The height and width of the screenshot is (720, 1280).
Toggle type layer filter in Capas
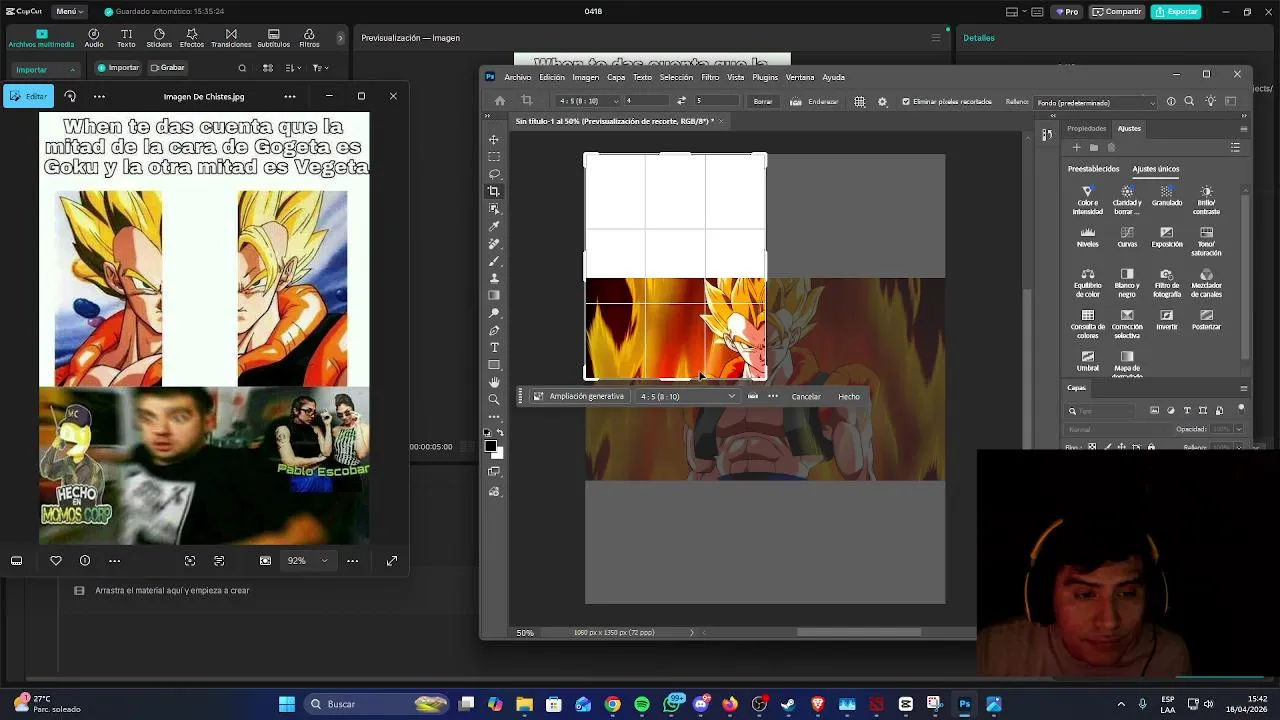click(1187, 410)
